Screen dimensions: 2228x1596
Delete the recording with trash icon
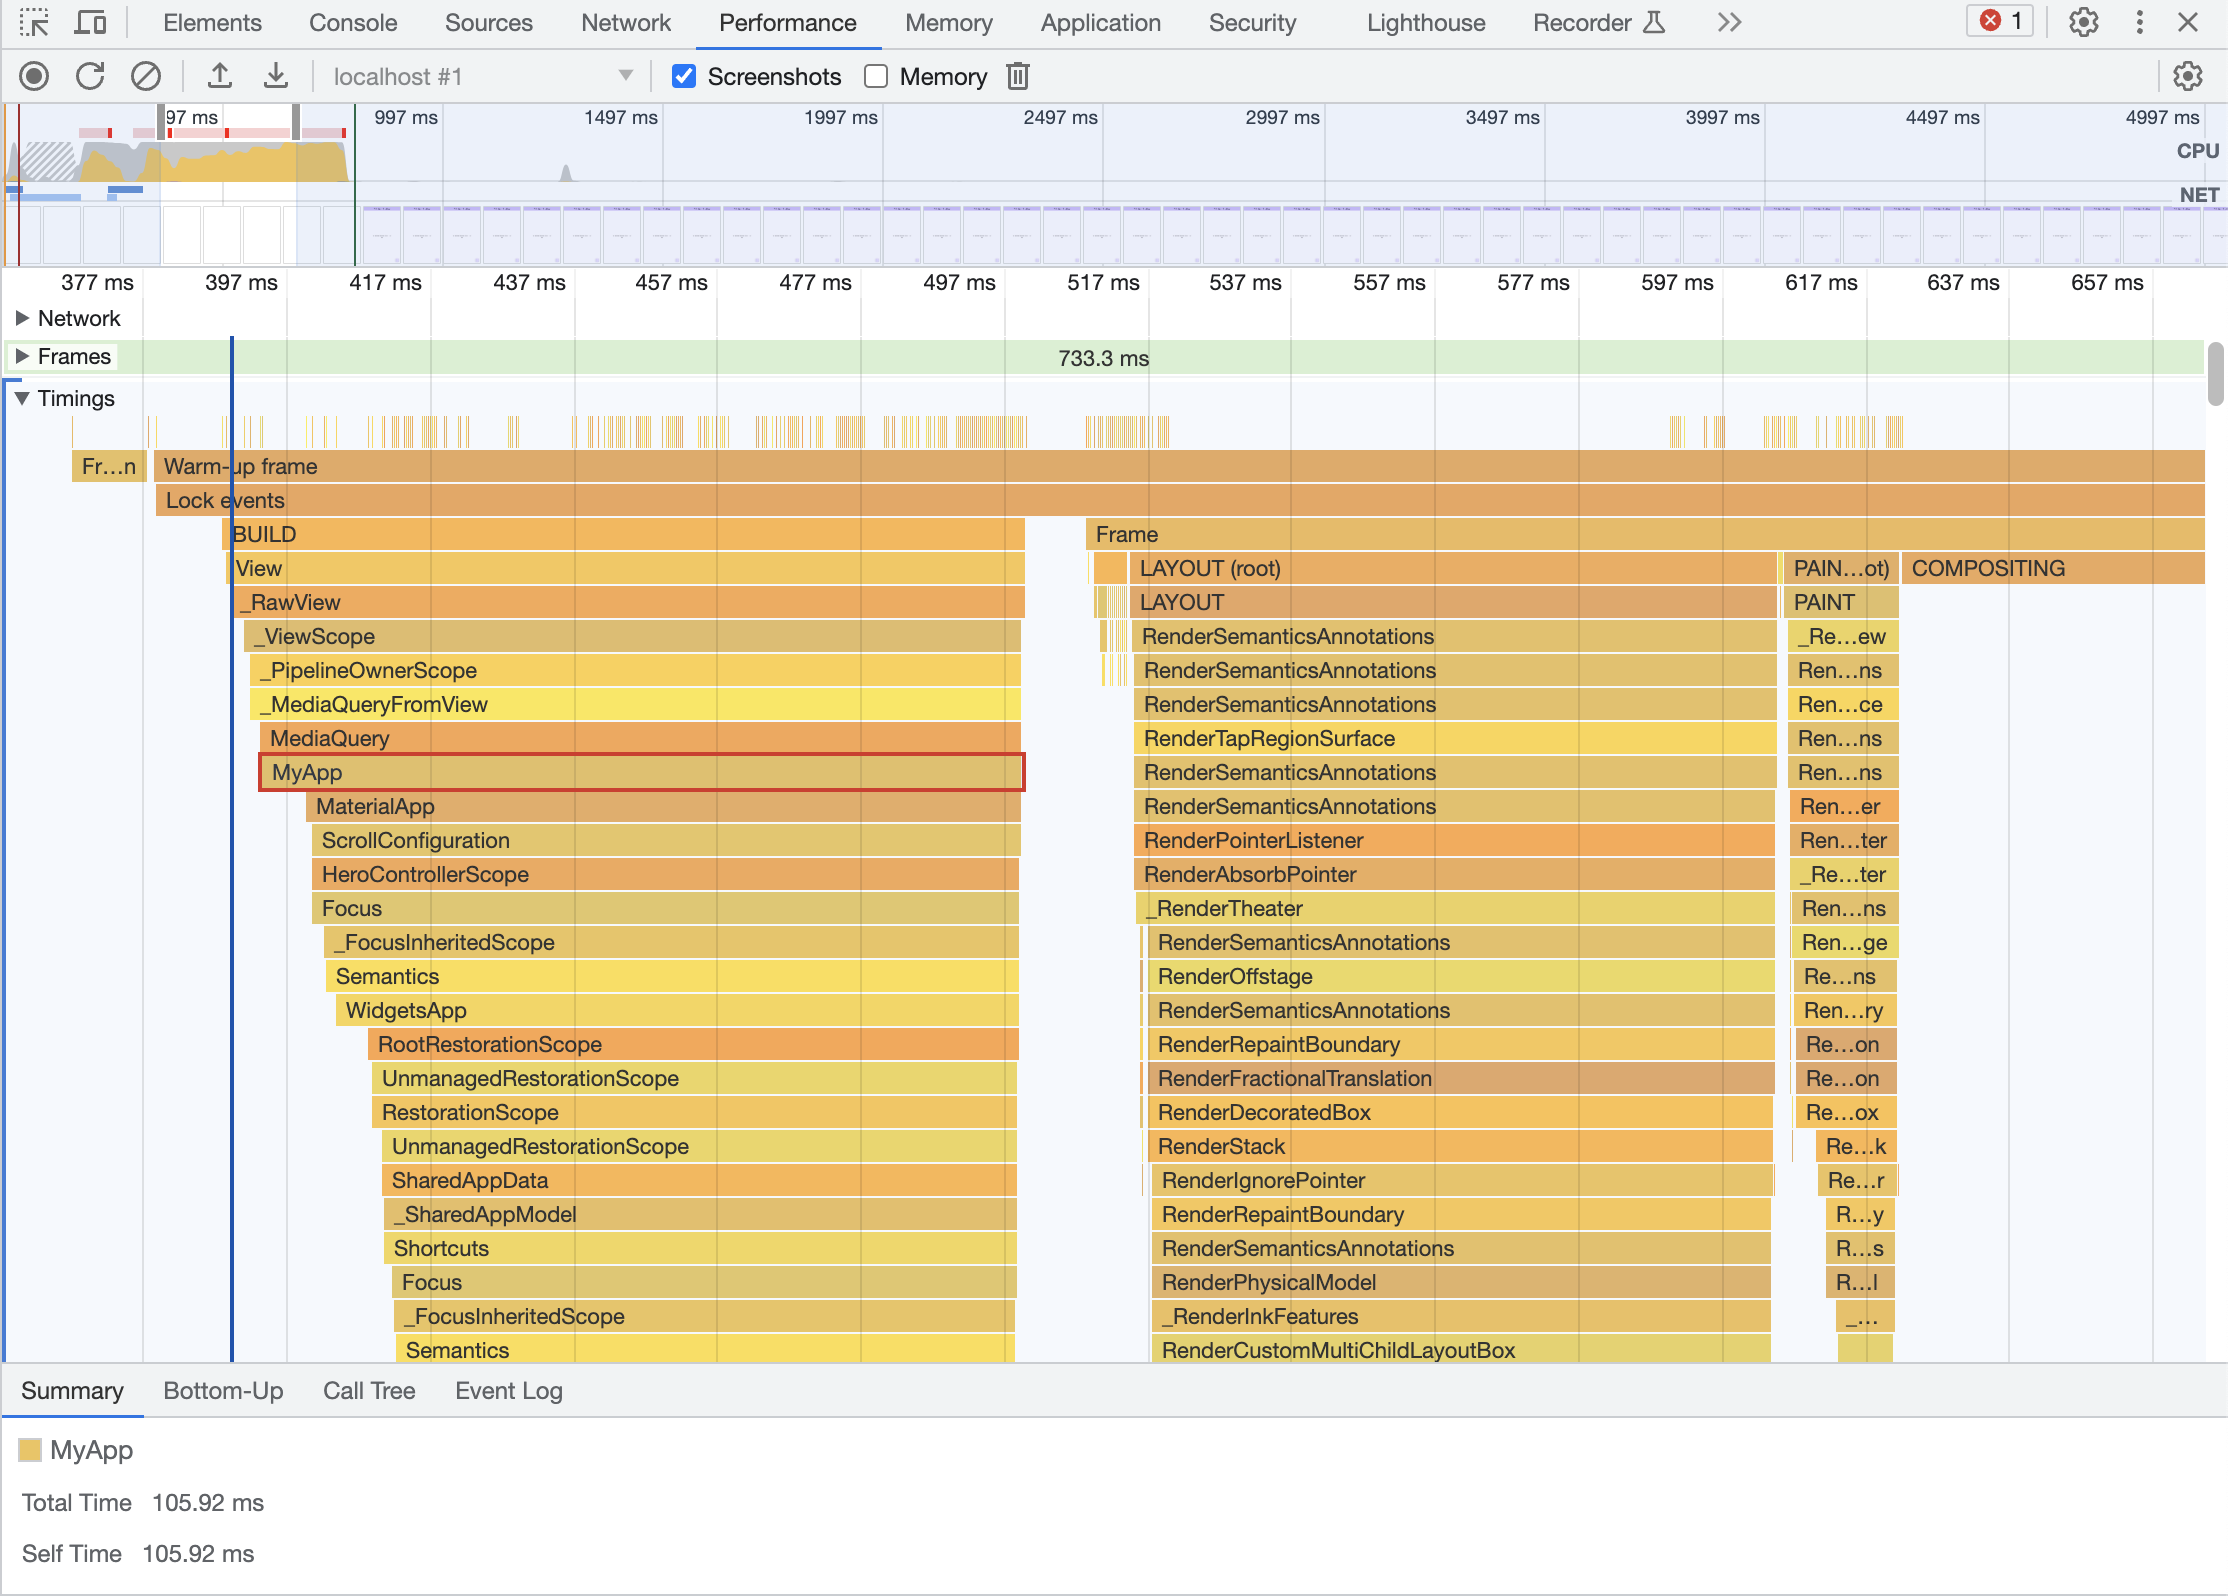[x=1018, y=76]
